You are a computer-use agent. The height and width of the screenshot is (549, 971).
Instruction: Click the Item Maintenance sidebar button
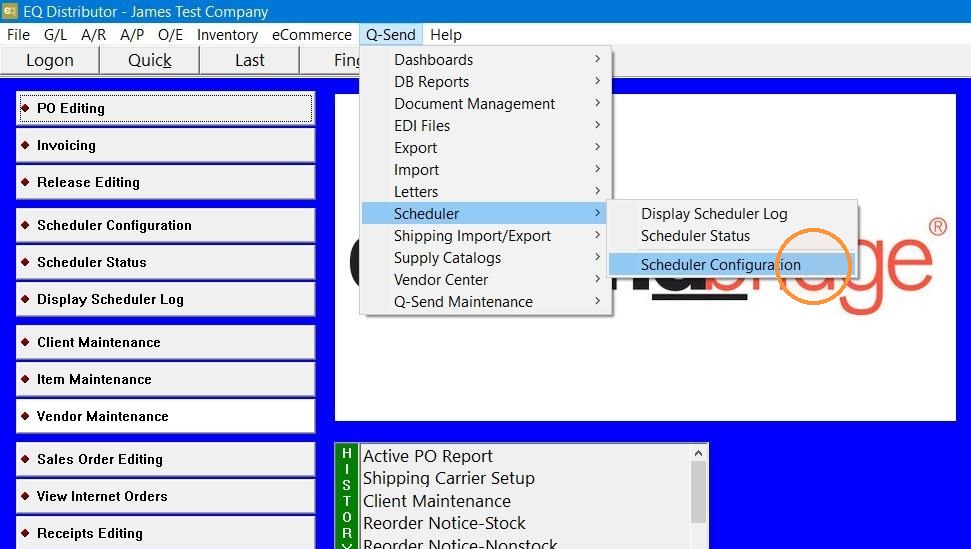coord(165,379)
